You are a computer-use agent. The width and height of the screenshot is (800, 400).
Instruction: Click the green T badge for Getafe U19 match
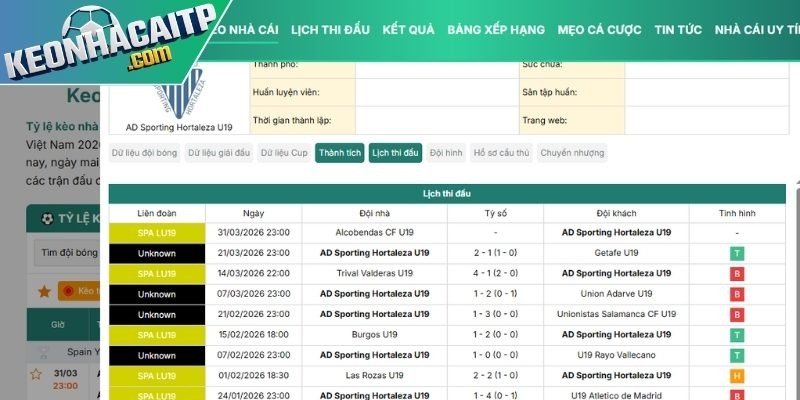pos(737,253)
